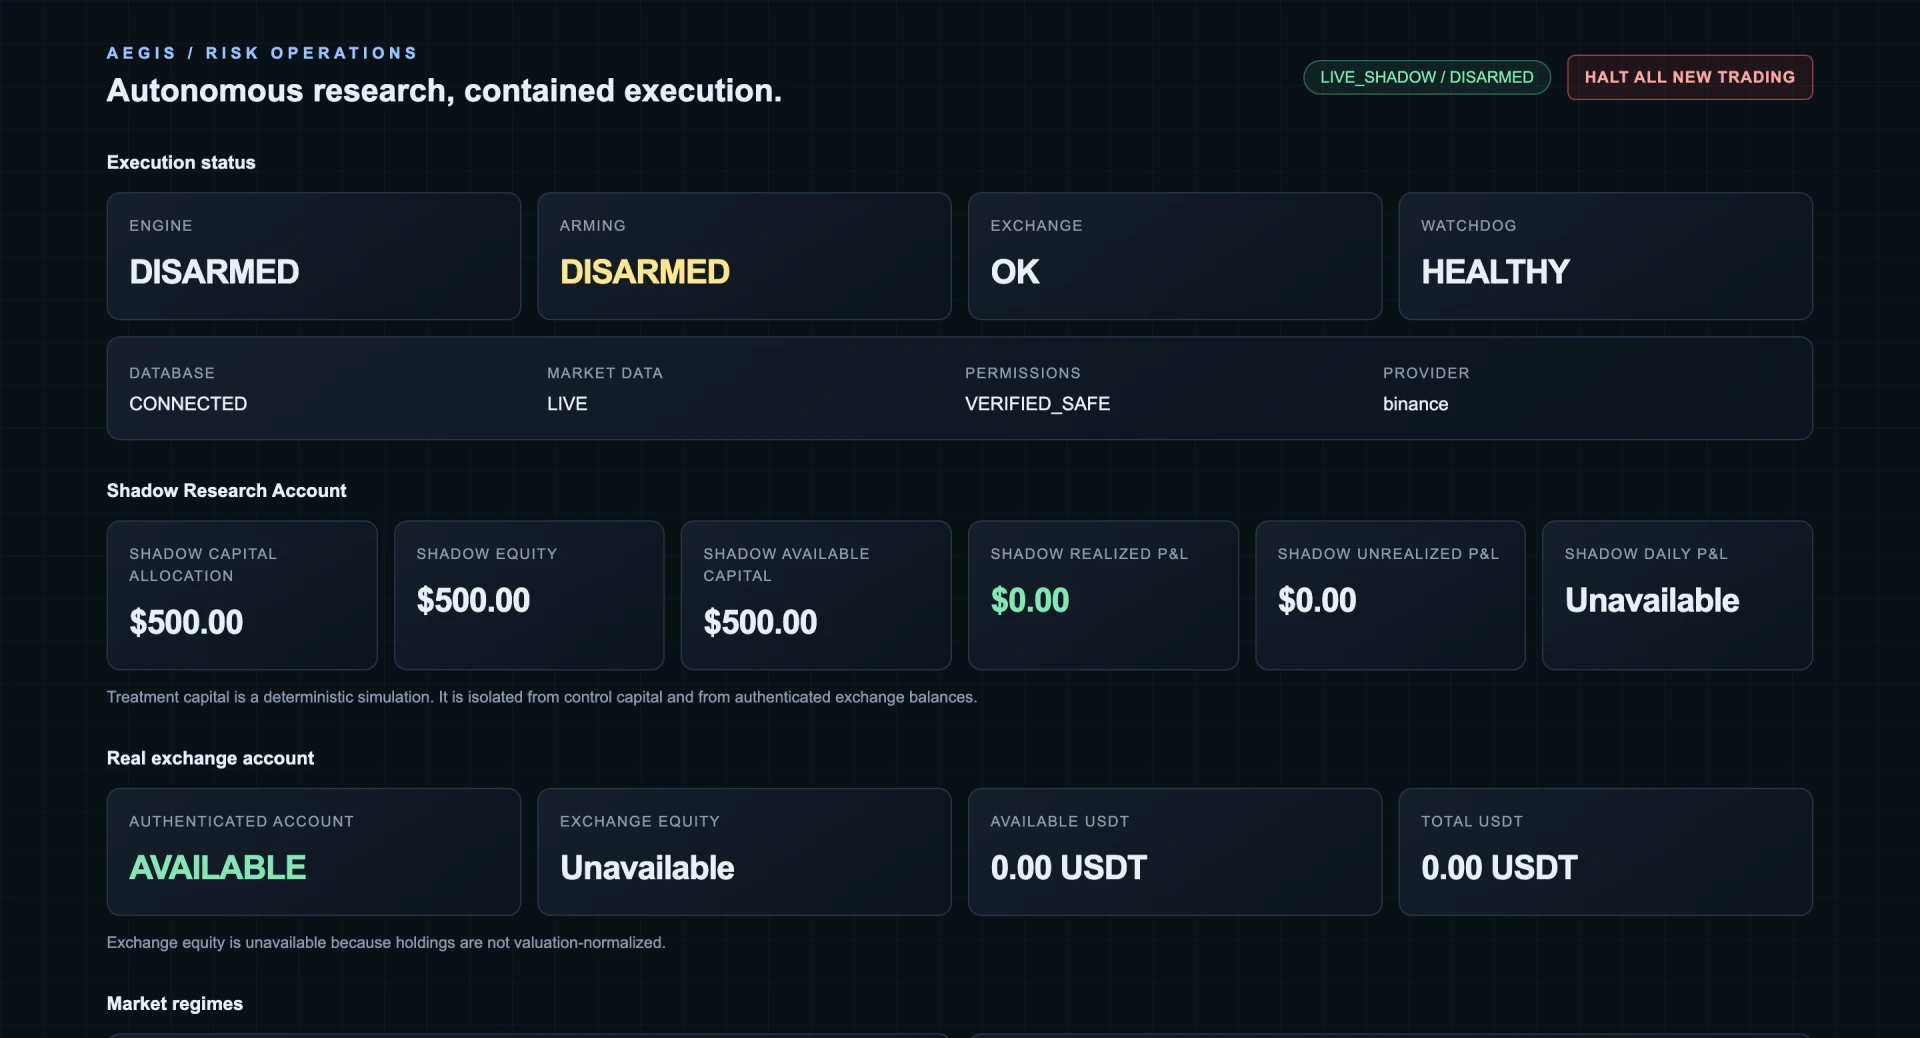Viewport: 1920px width, 1038px height.
Task: Click the TOTAL USDT label
Action: pyautogui.click(x=1472, y=821)
